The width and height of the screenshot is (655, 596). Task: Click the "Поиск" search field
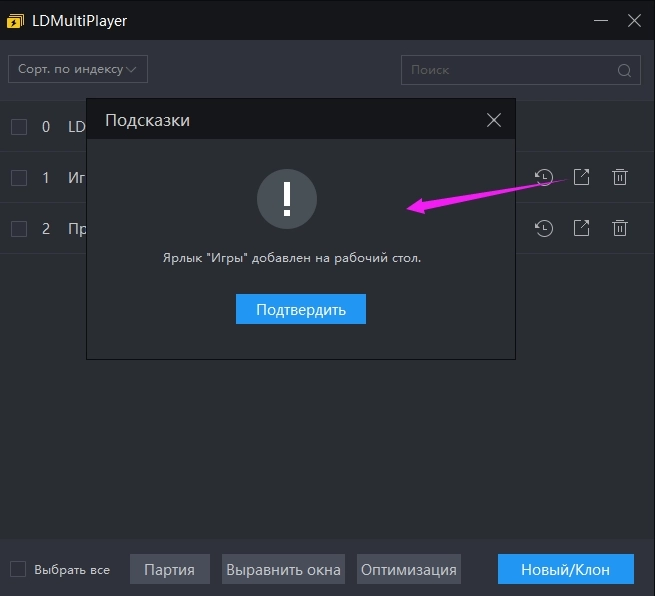click(510, 70)
